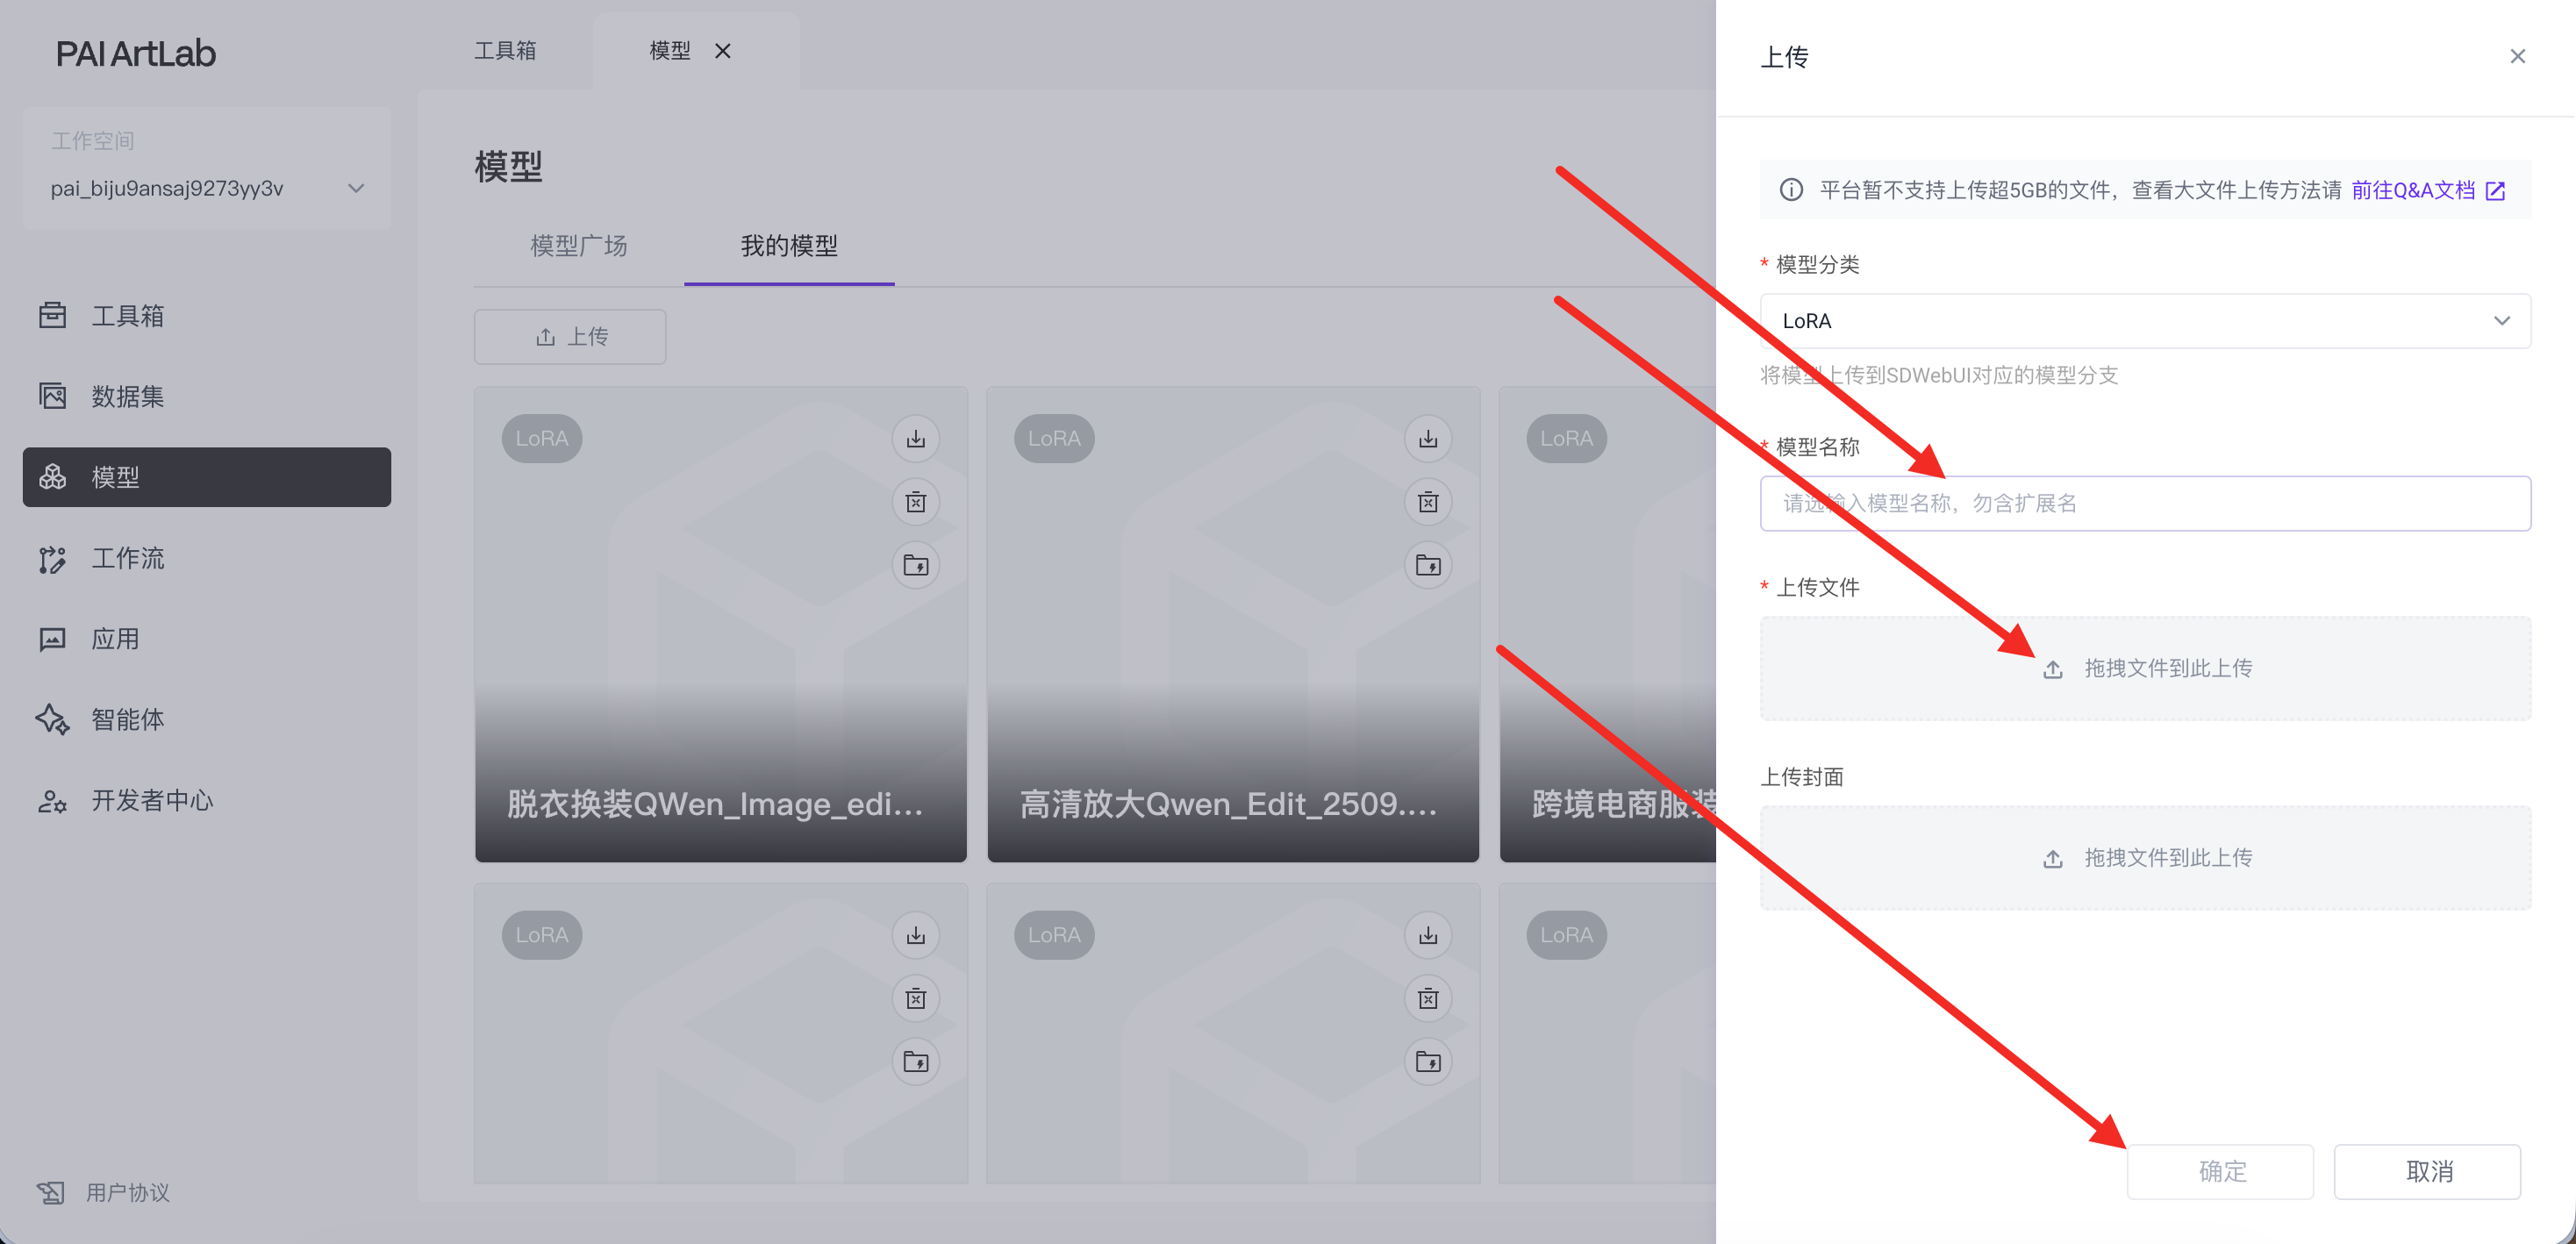
Task: Download the card below 脱衣换装QWen_Image_edi
Action: pos(915,936)
